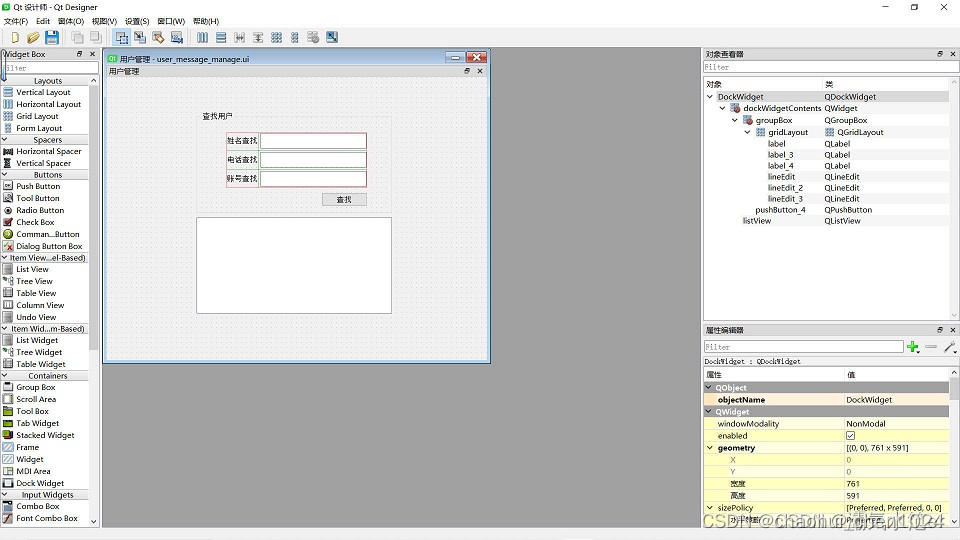
Task: Apply Lay Out Horizontally toolbar icon
Action: tap(203, 37)
